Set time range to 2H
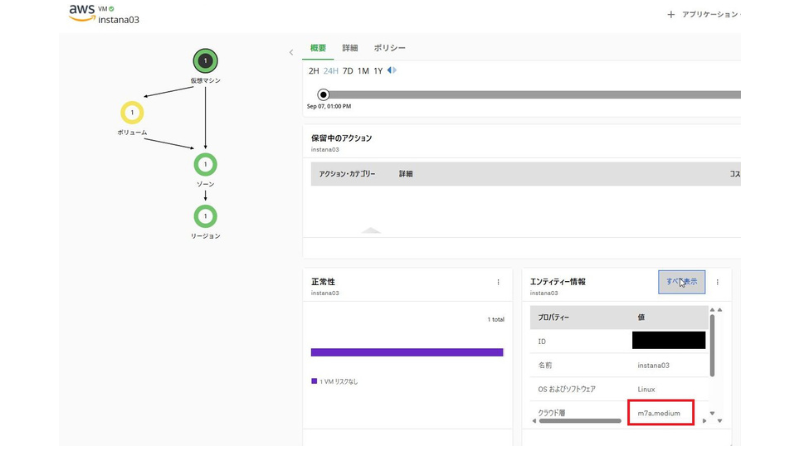The image size is (800, 450). coord(314,71)
